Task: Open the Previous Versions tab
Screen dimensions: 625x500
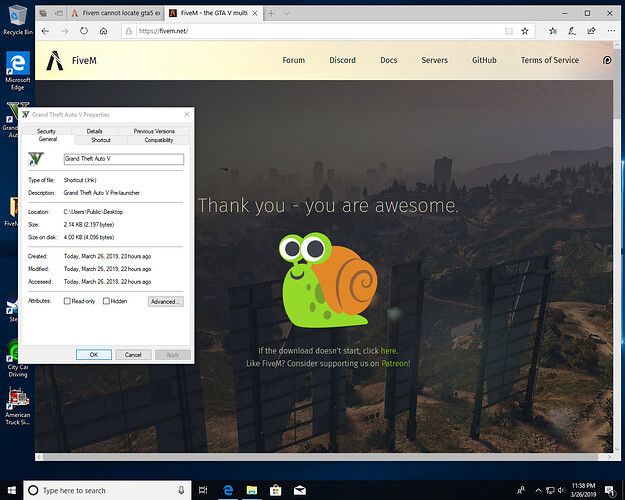Action: point(154,131)
